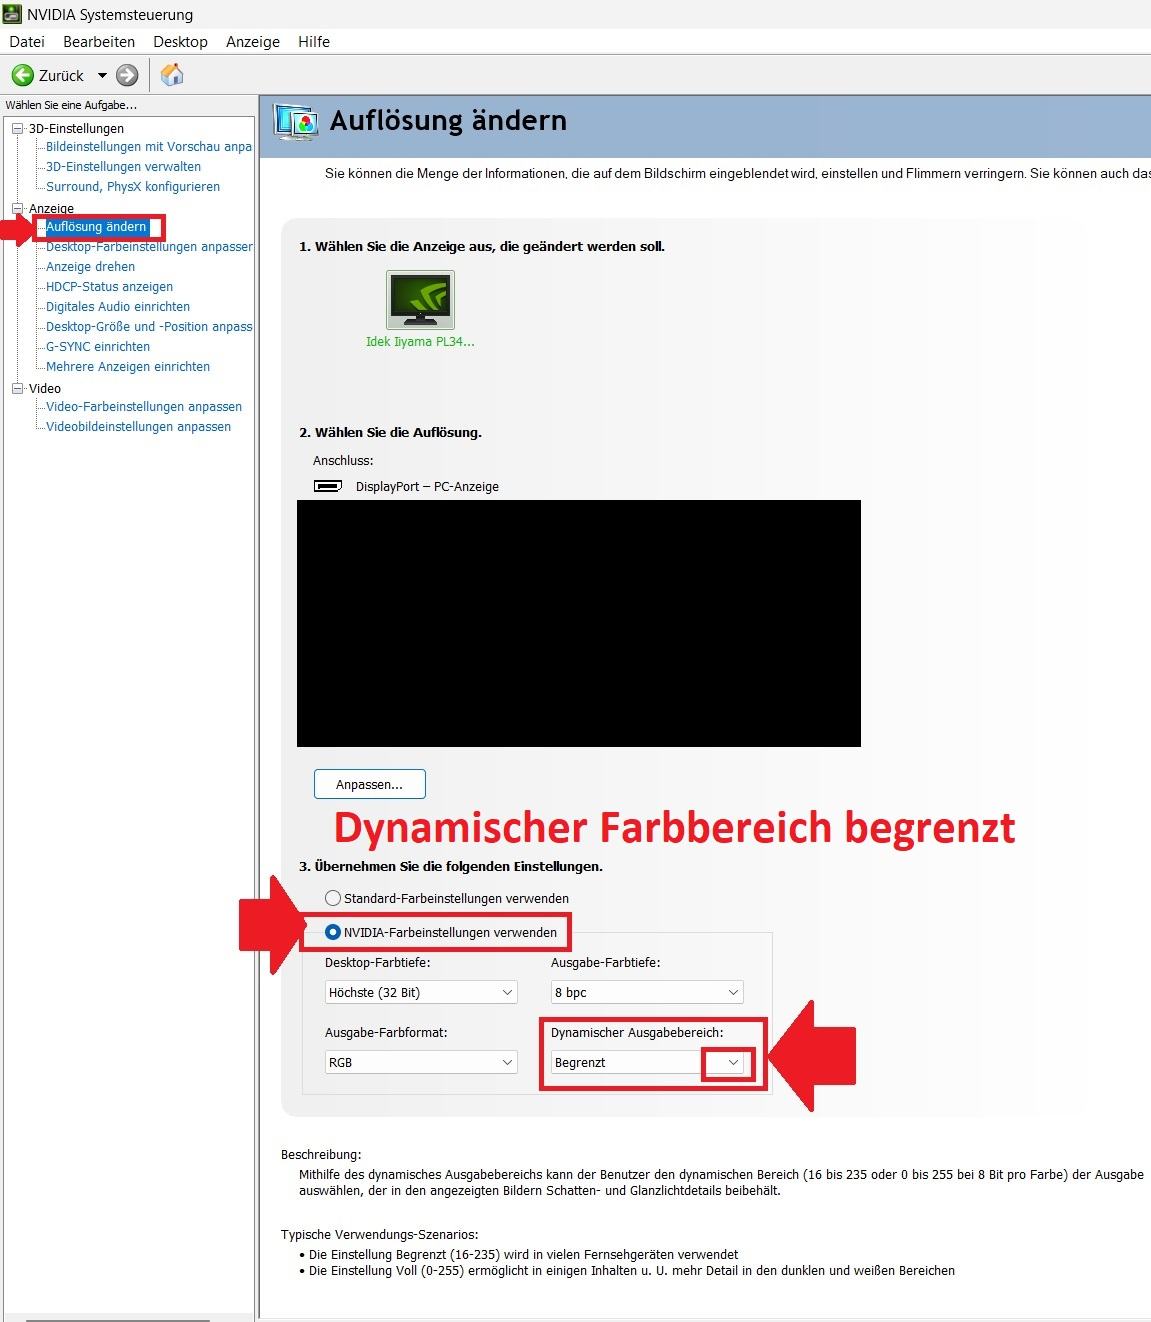This screenshot has width=1151, height=1322.
Task: Open the Desktop-Farbtiefe dropdown
Action: click(421, 992)
